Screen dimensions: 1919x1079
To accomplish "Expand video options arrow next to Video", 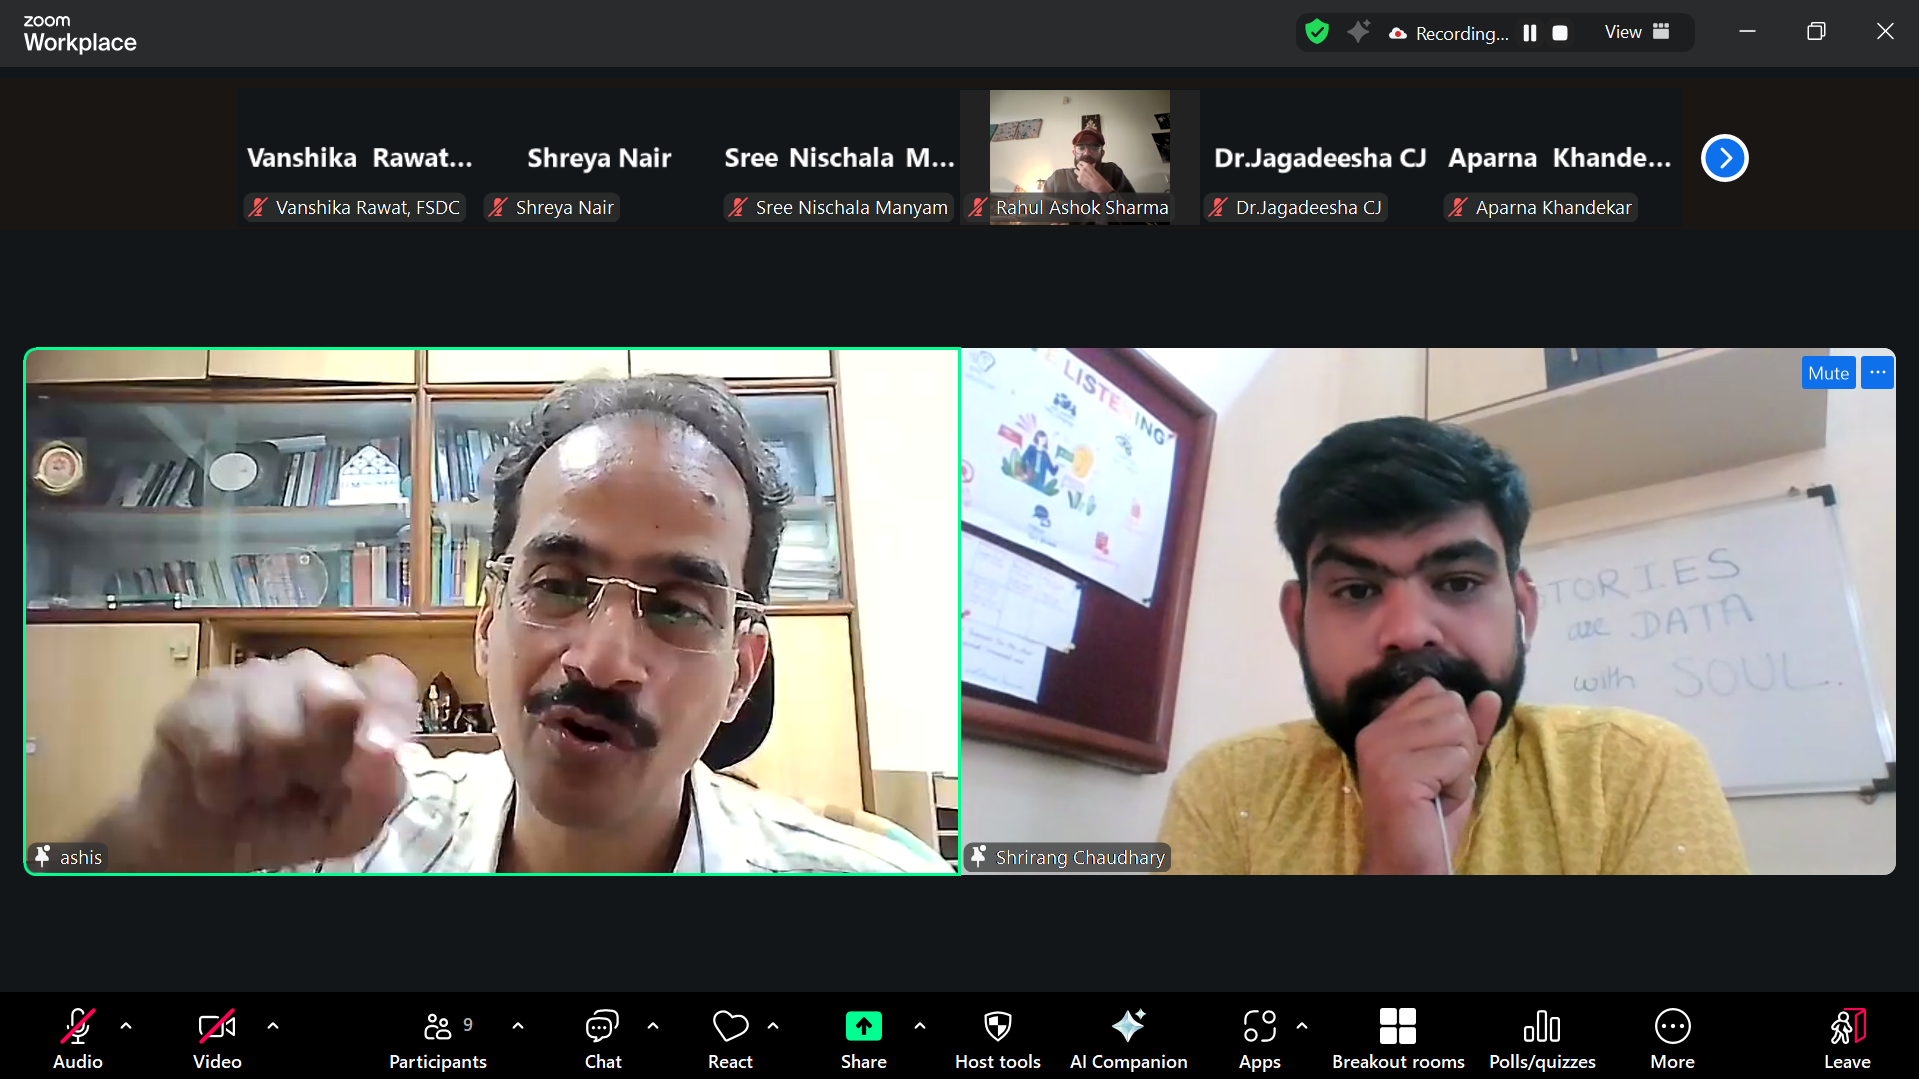I will (x=273, y=1026).
